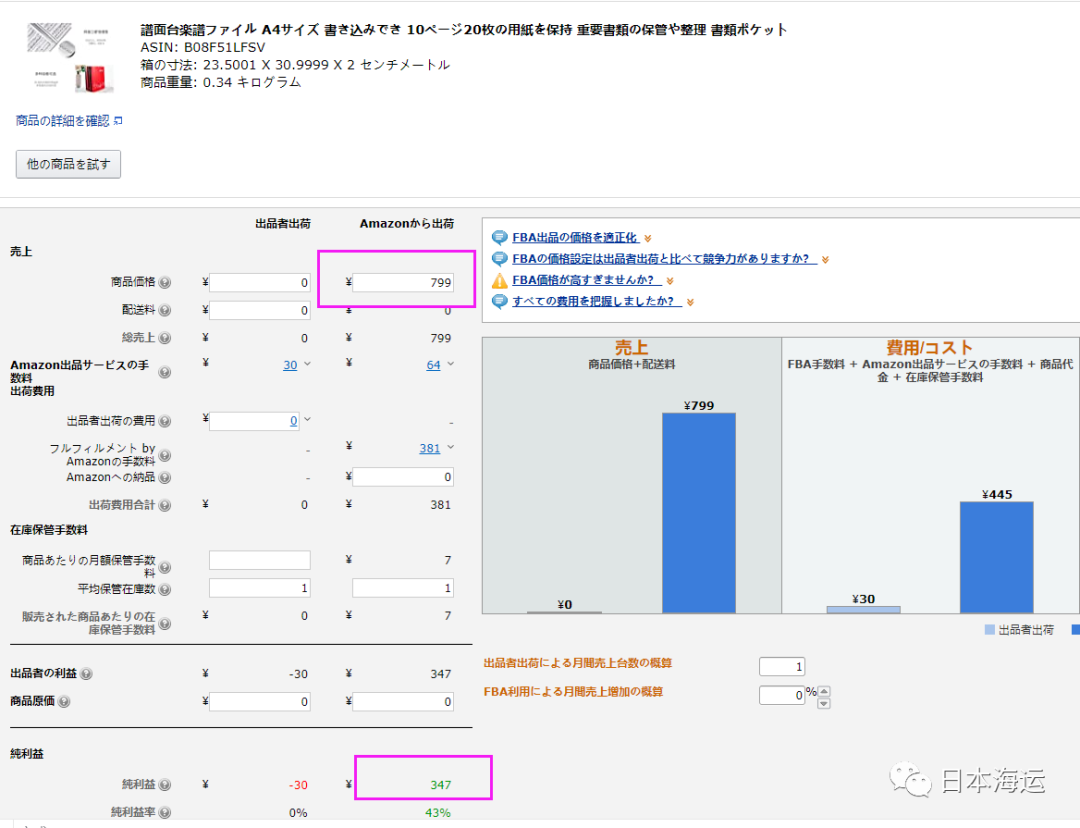Increase FBA売上増加 percentage with up arrow

824,692
